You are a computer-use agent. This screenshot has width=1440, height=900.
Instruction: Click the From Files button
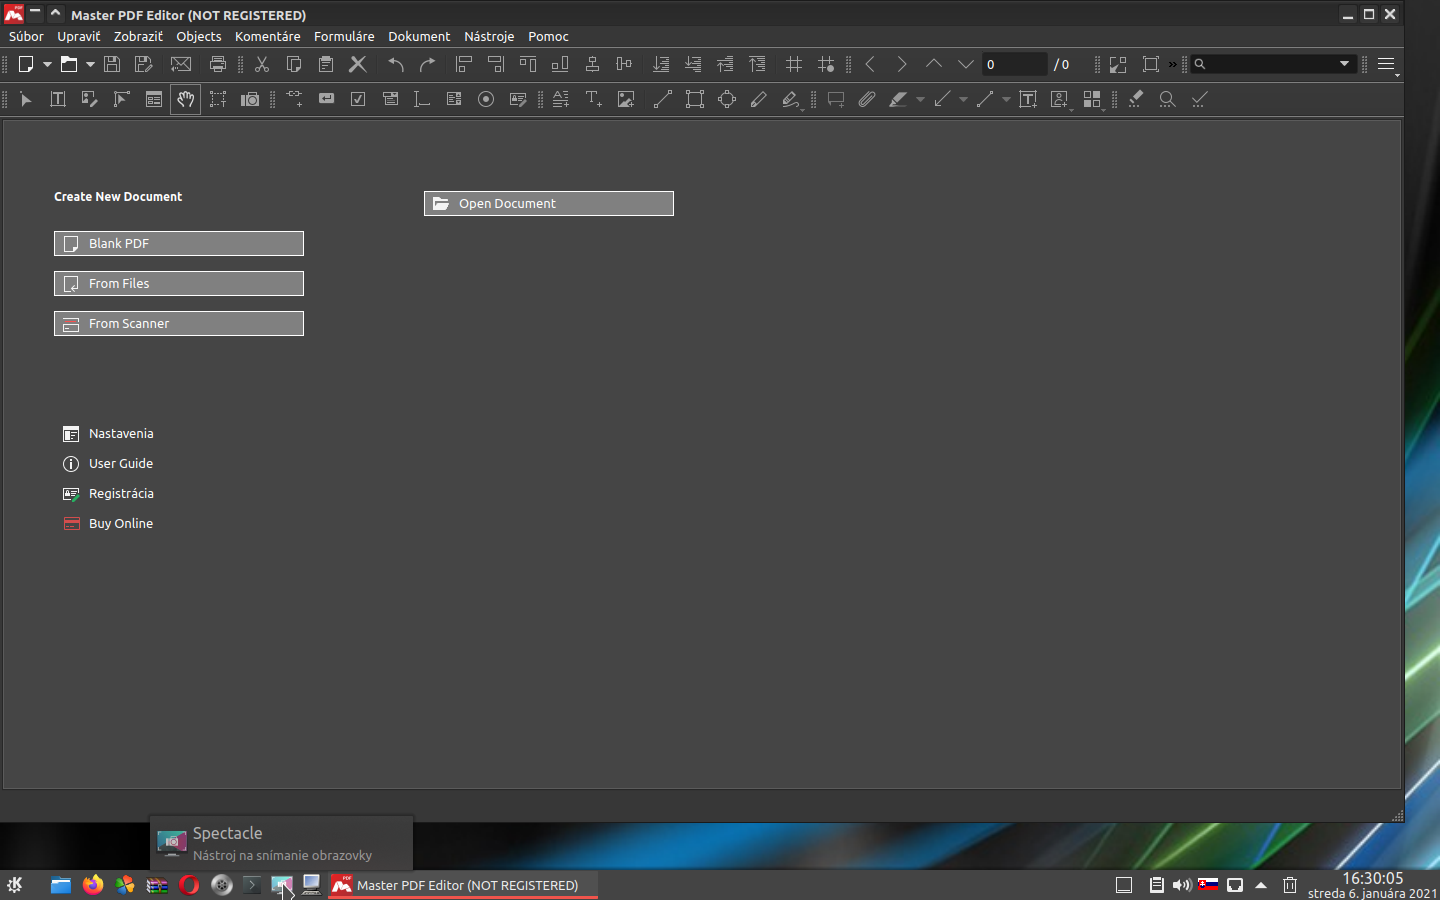click(x=179, y=284)
